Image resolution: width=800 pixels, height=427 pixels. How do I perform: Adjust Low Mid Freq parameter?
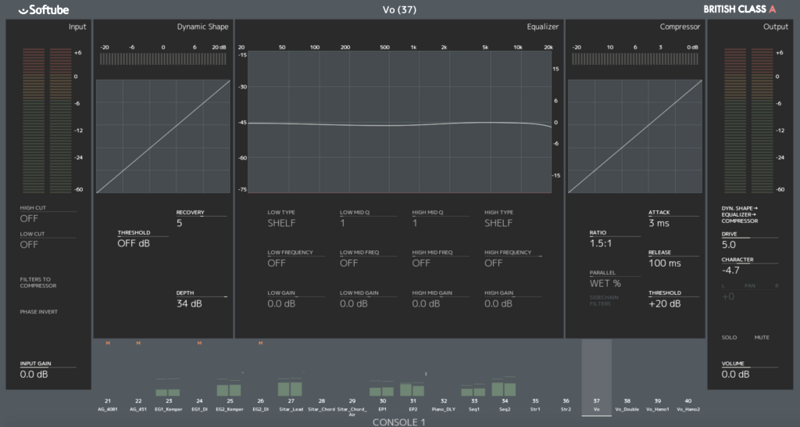click(x=367, y=259)
